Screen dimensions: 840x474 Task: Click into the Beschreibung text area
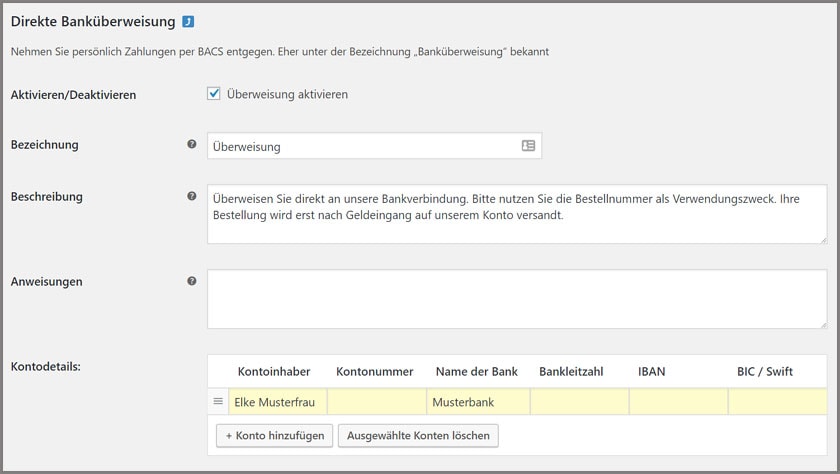pyautogui.click(x=516, y=213)
